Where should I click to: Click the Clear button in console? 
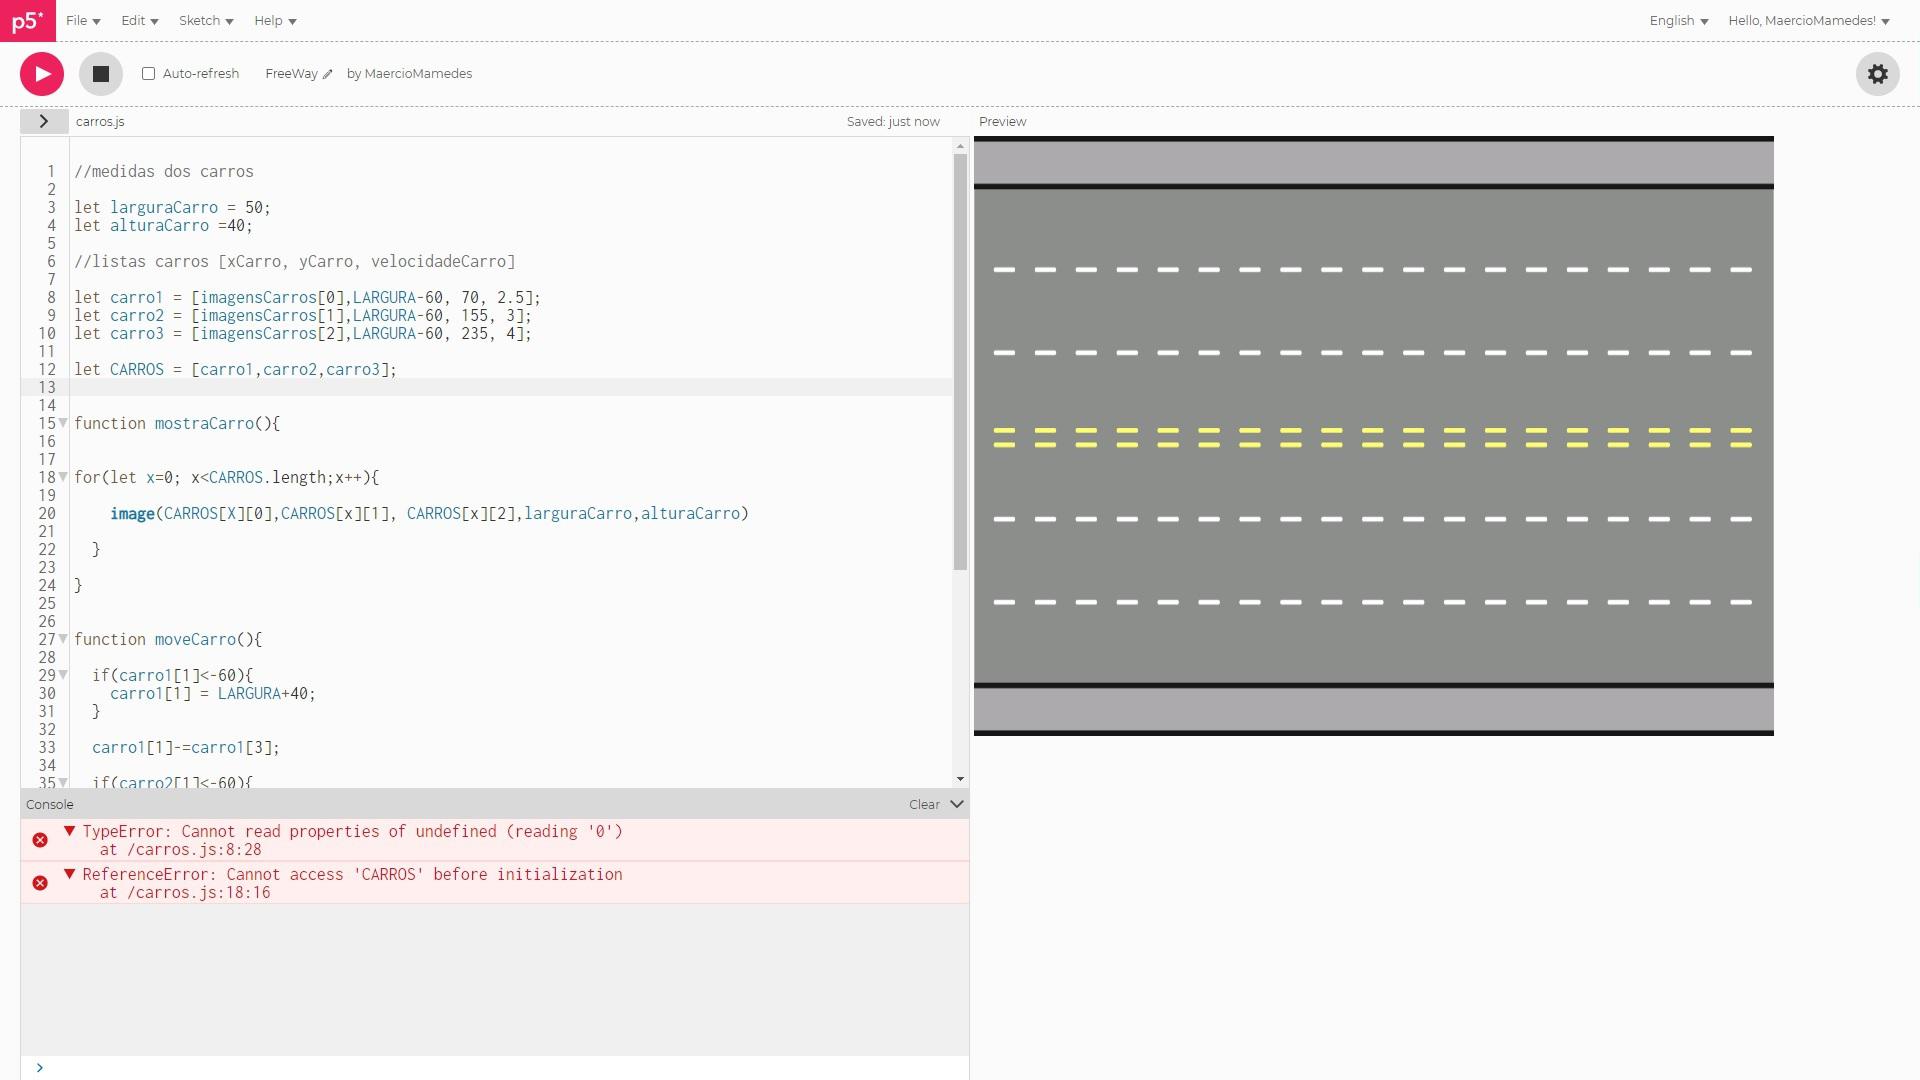[x=923, y=804]
